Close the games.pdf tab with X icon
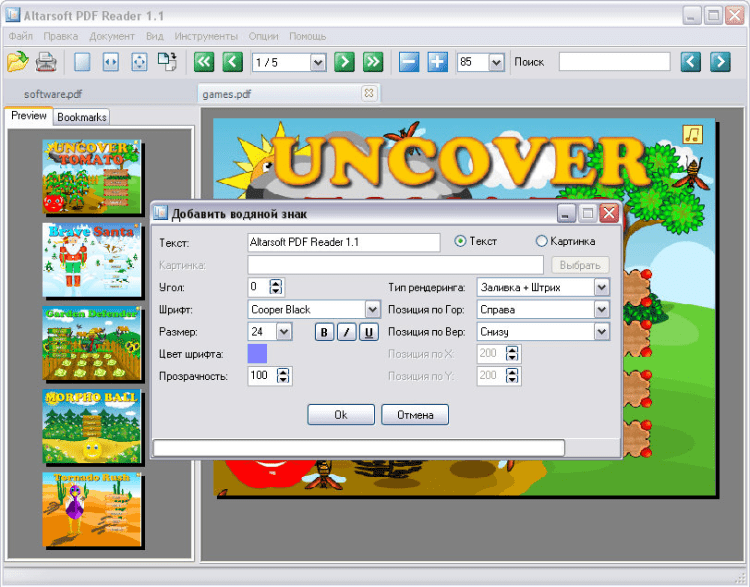This screenshot has height=587, width=750. click(369, 93)
